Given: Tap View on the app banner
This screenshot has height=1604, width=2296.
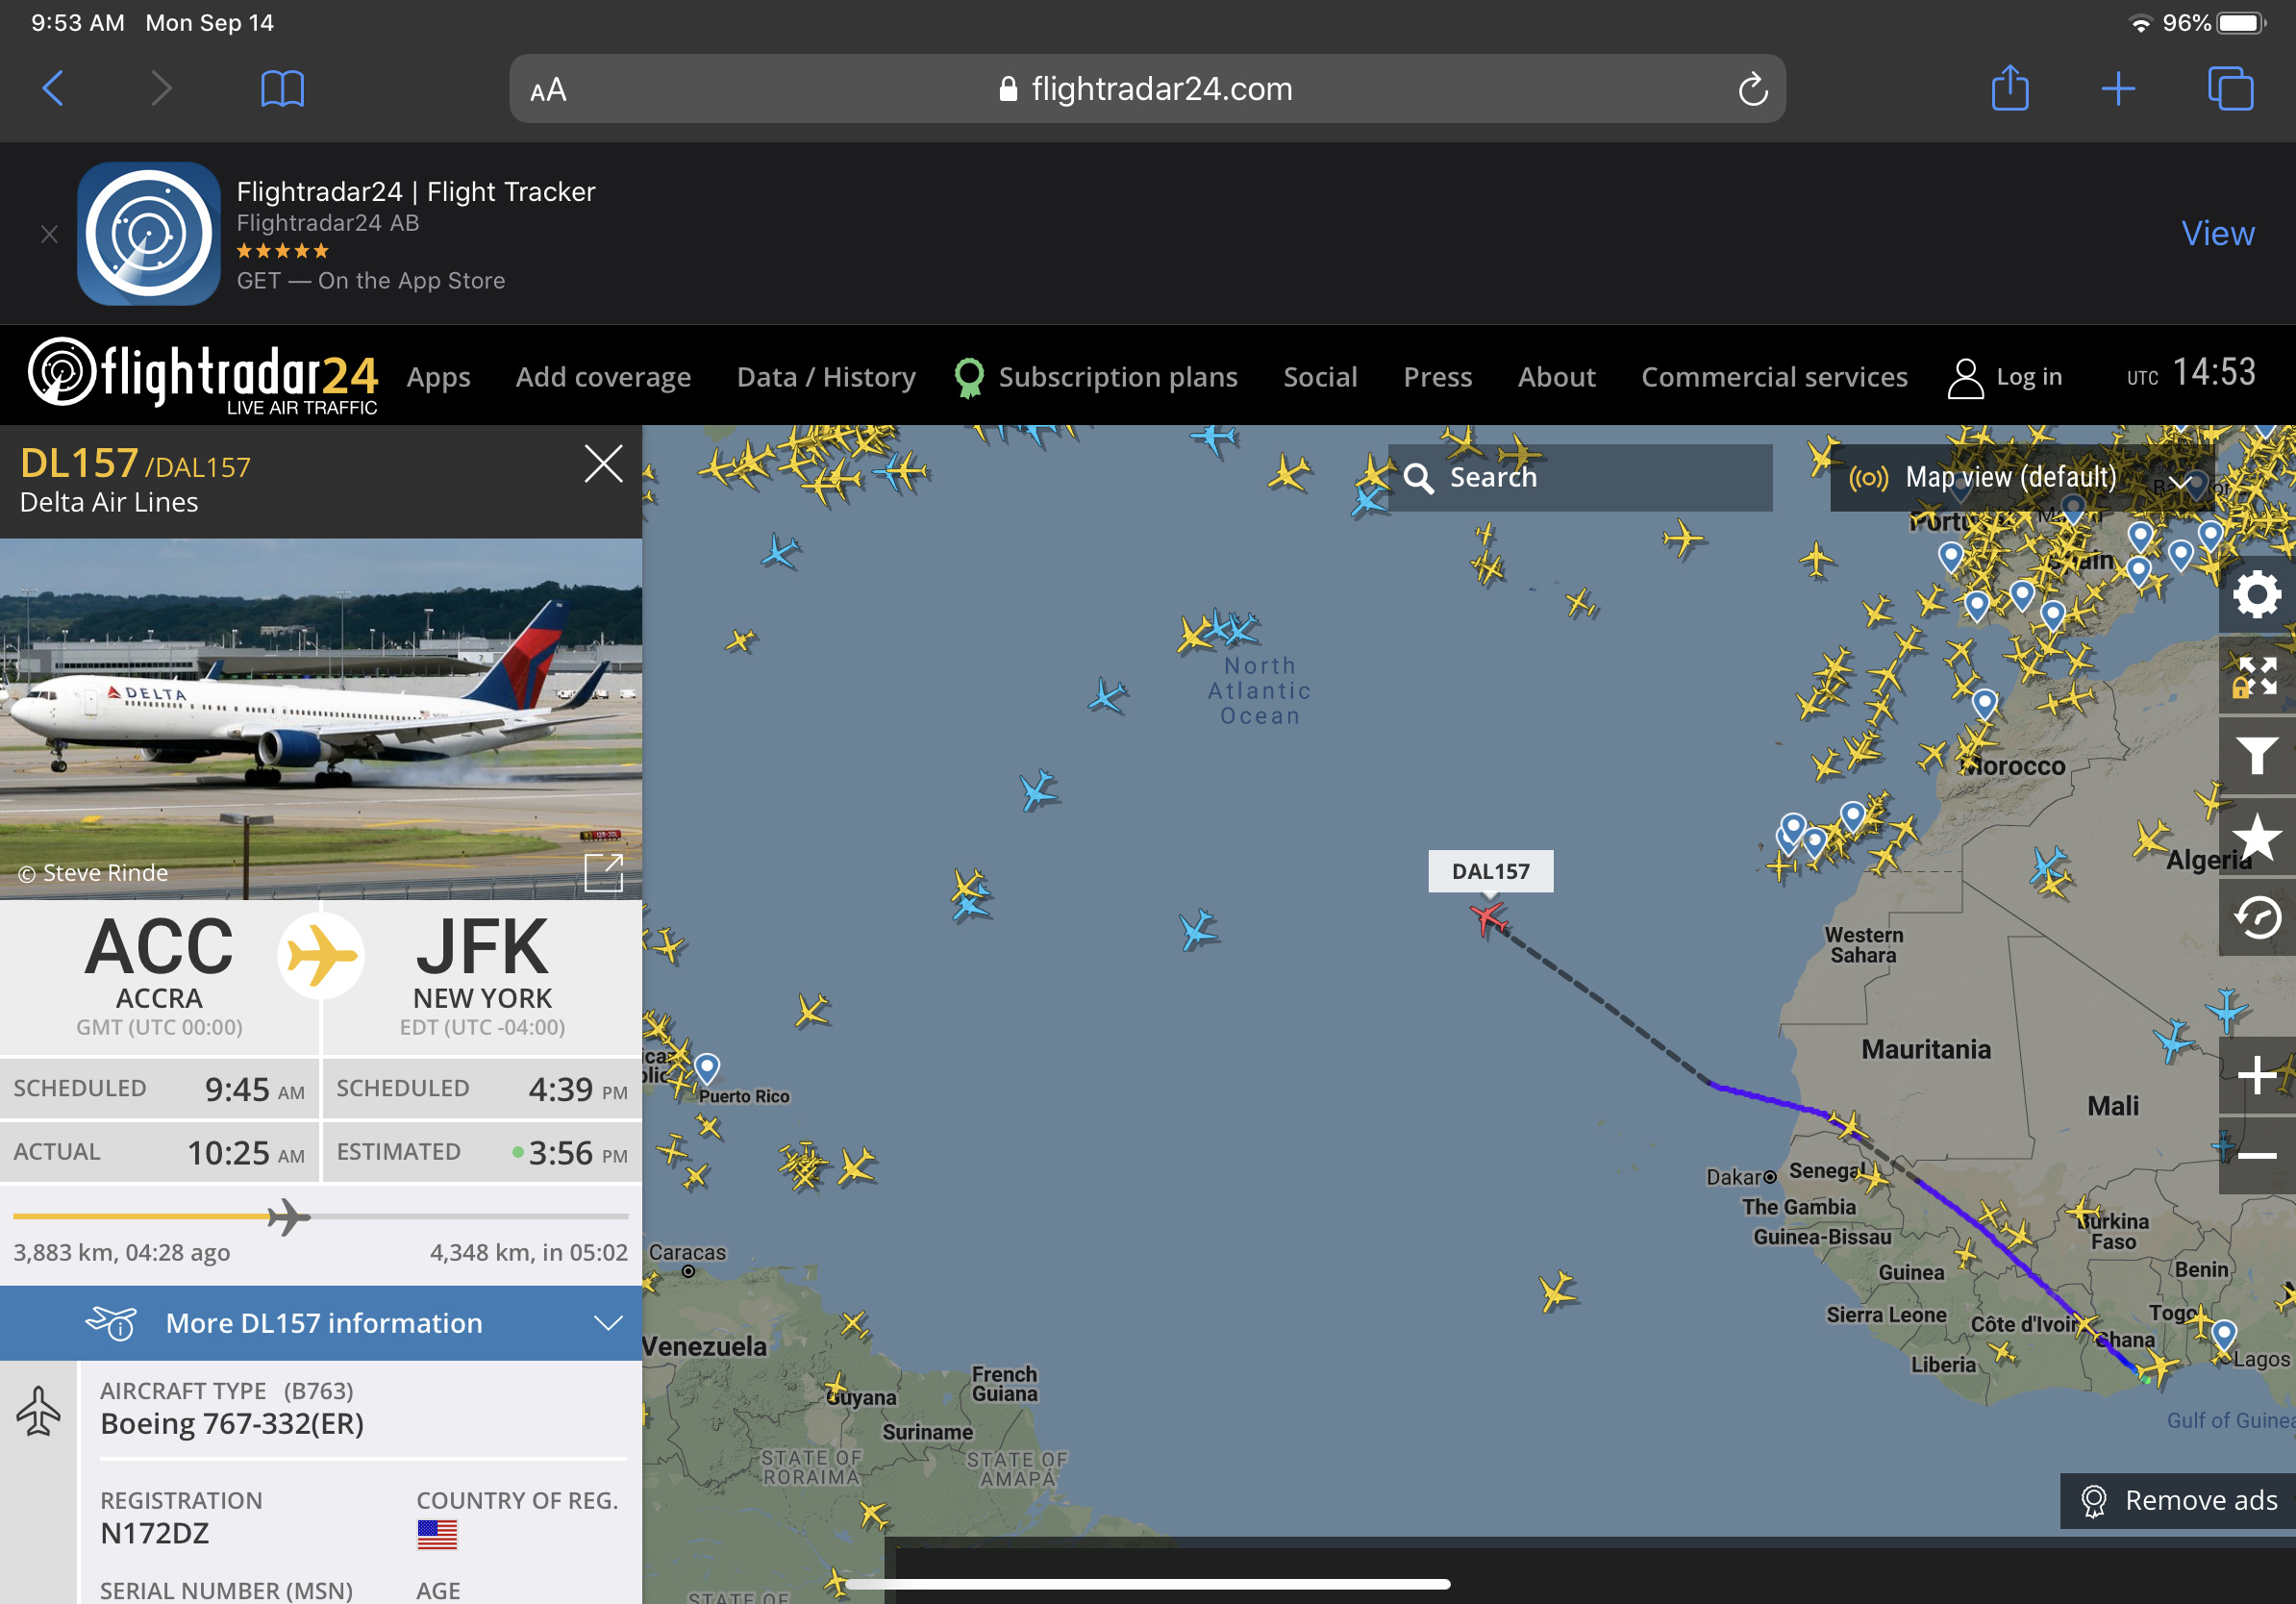Looking at the screenshot, I should pyautogui.click(x=2217, y=233).
